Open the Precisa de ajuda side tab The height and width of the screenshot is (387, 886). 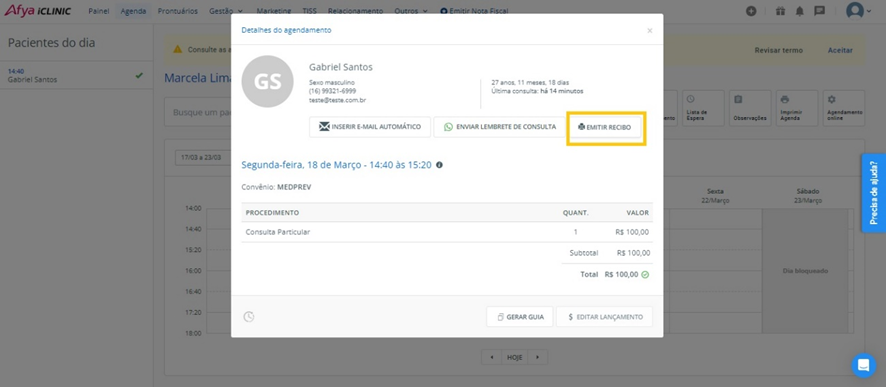(874, 193)
